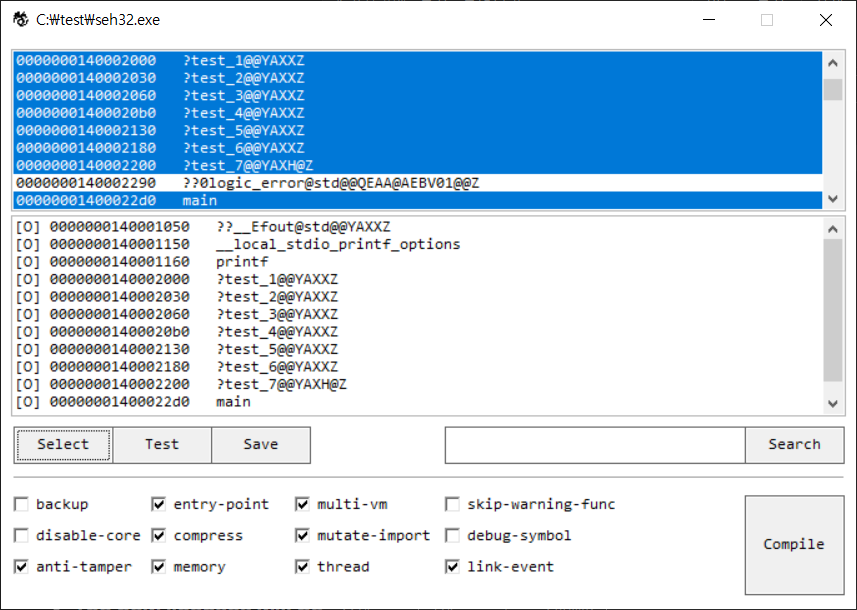Image resolution: width=857 pixels, height=610 pixels.
Task: Toggle the backup checkbox
Action: coord(21,504)
